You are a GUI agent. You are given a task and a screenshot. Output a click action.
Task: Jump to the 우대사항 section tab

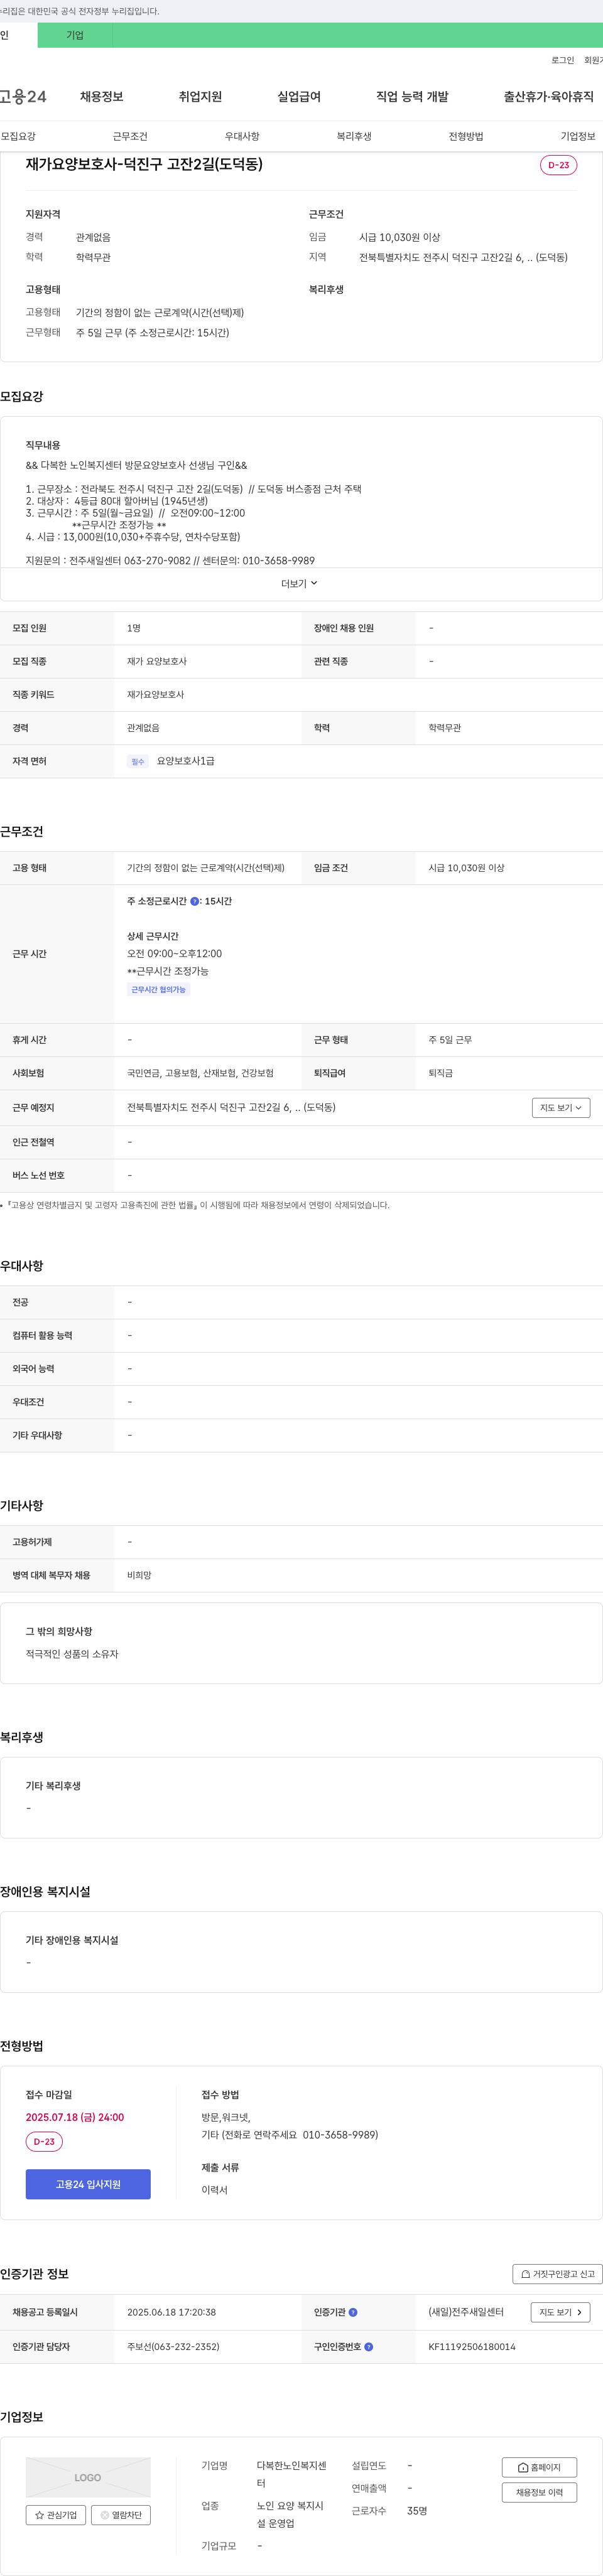click(242, 136)
